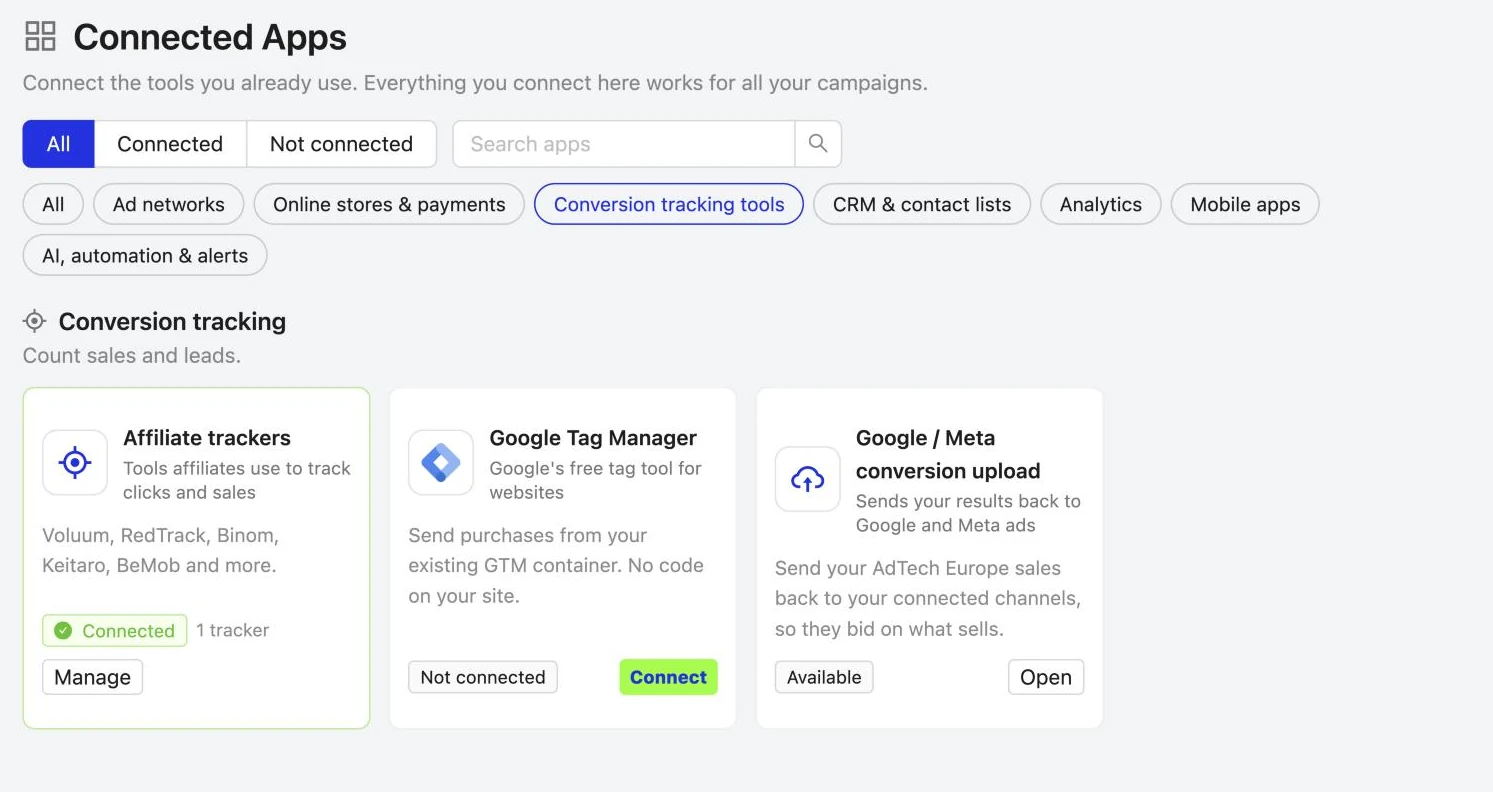
Task: Click the Connected Apps grid icon
Action: pos(40,37)
